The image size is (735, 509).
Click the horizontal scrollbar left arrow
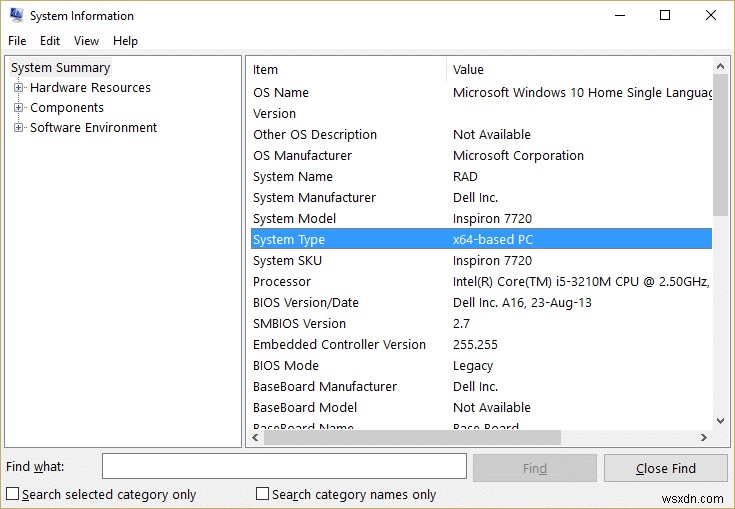254,438
